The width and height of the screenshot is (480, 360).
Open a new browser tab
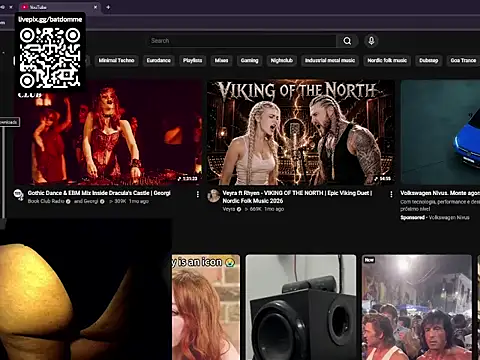pyautogui.click(x=108, y=7)
